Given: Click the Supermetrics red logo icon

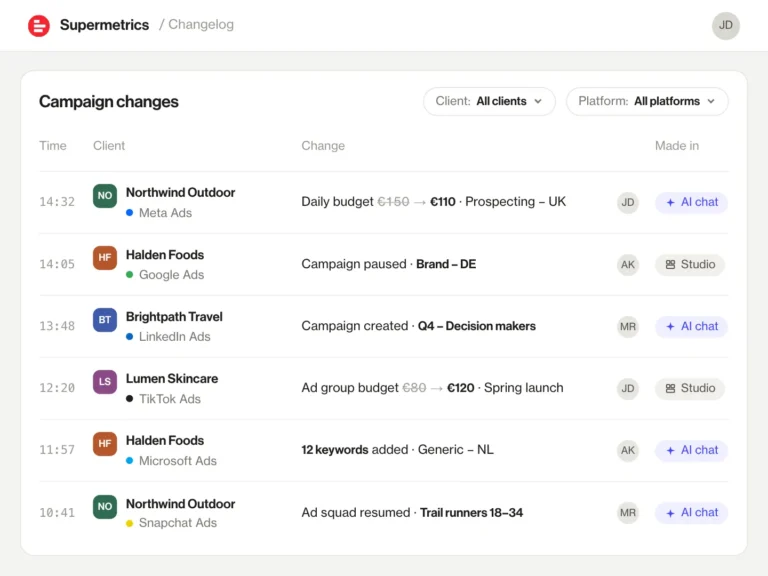Looking at the screenshot, I should [39, 25].
